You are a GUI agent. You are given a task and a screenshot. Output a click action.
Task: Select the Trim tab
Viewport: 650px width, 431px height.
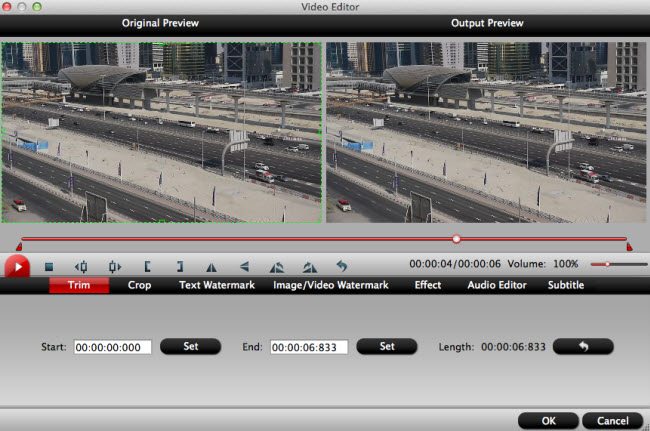79,285
